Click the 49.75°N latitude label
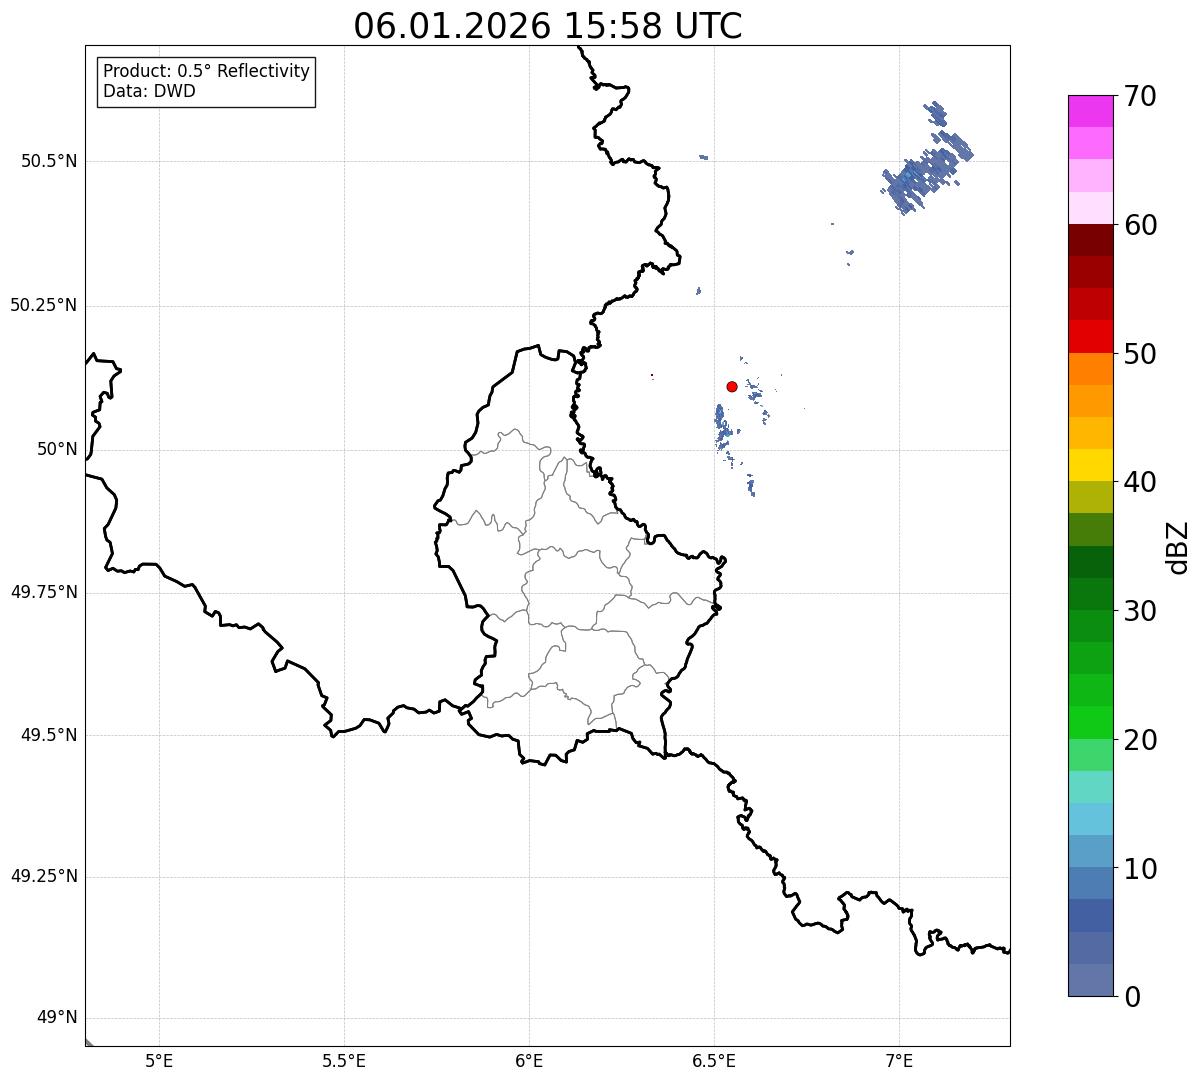The width and height of the screenshot is (1202, 1081). [x=44, y=592]
